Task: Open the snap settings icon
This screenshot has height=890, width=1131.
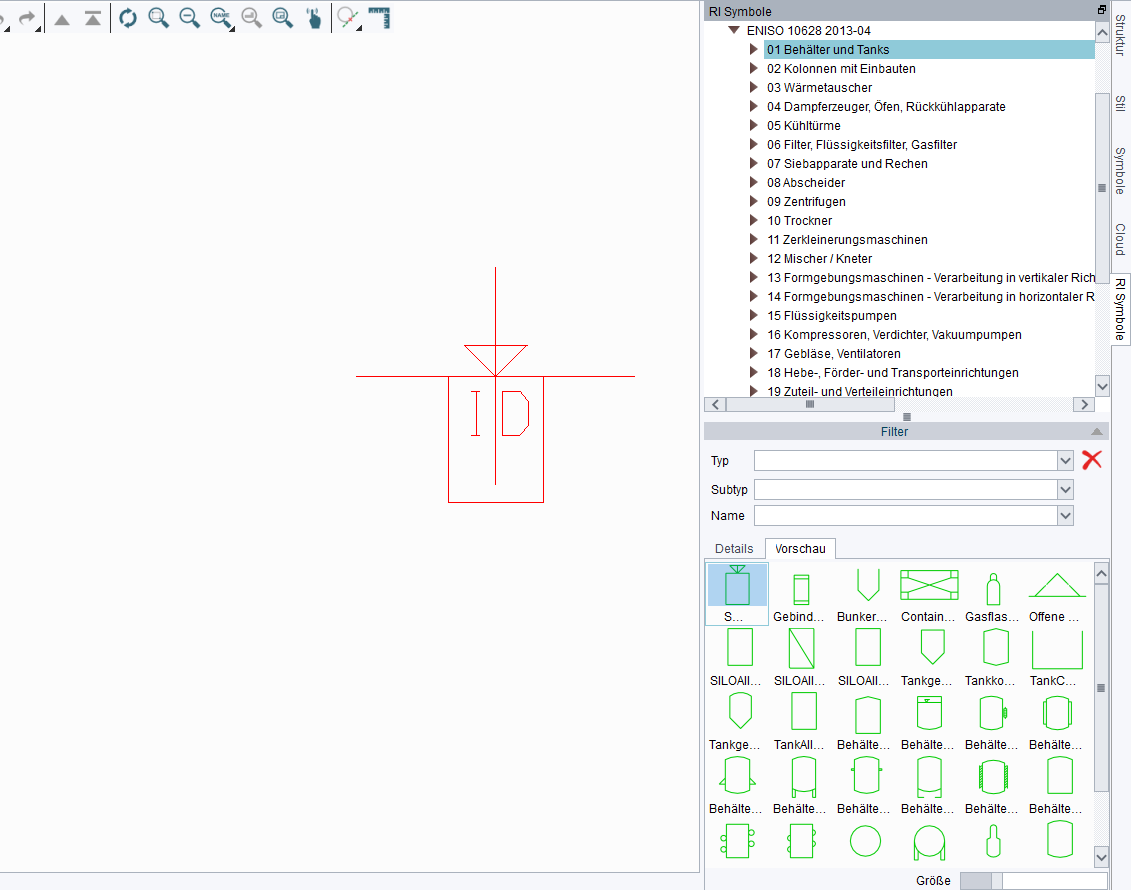Action: coord(349,19)
